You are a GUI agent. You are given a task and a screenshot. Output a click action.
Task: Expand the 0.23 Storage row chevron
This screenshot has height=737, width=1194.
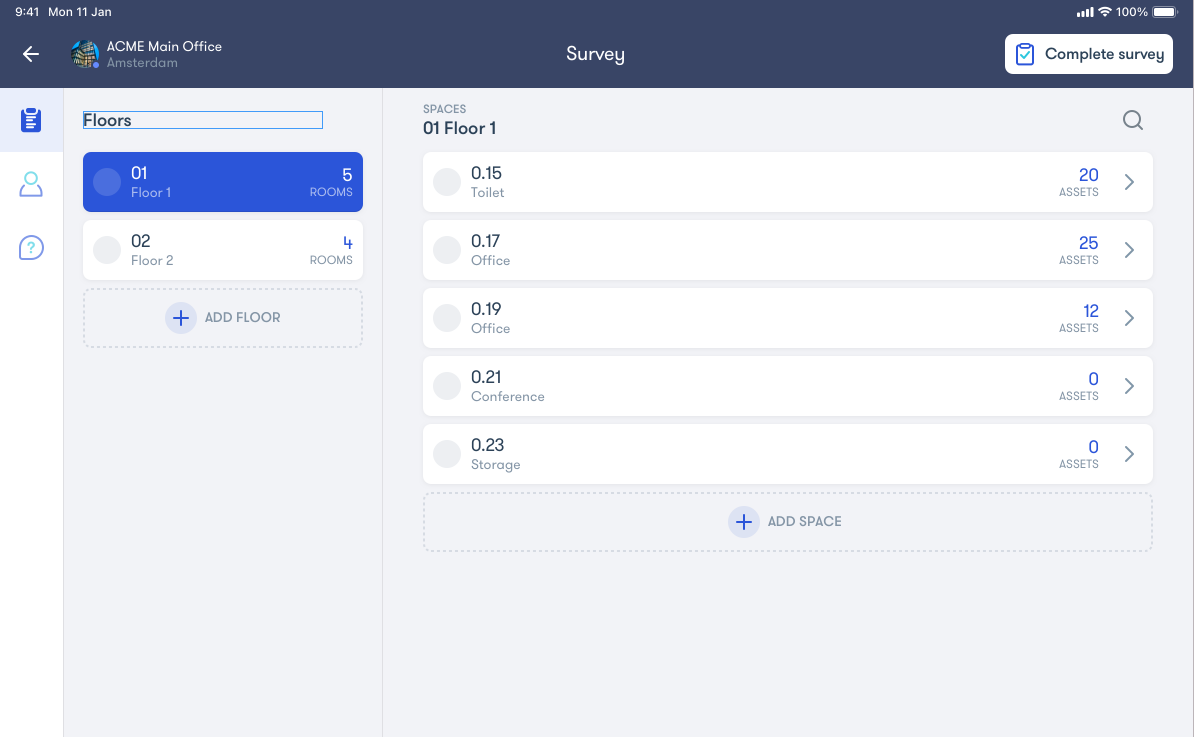click(1129, 454)
